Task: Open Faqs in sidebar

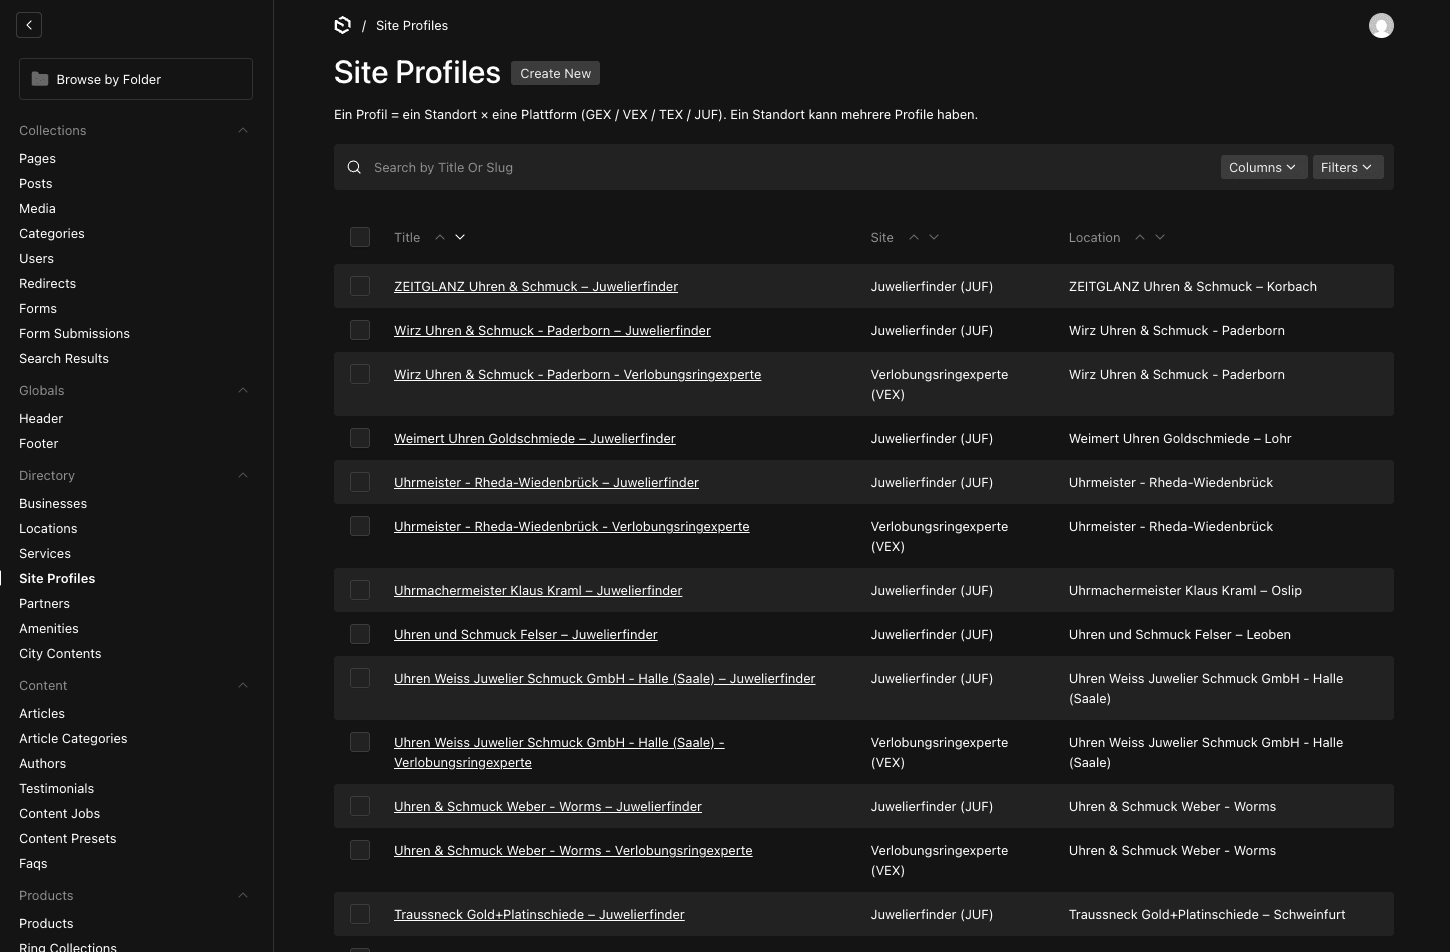Action: pyautogui.click(x=33, y=863)
